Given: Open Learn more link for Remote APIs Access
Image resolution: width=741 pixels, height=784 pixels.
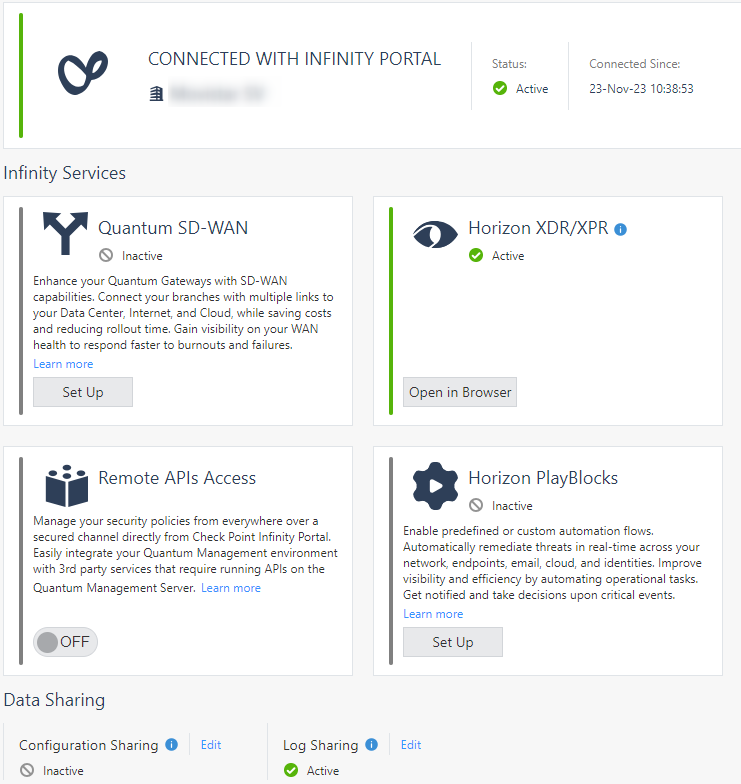Looking at the screenshot, I should pyautogui.click(x=231, y=588).
